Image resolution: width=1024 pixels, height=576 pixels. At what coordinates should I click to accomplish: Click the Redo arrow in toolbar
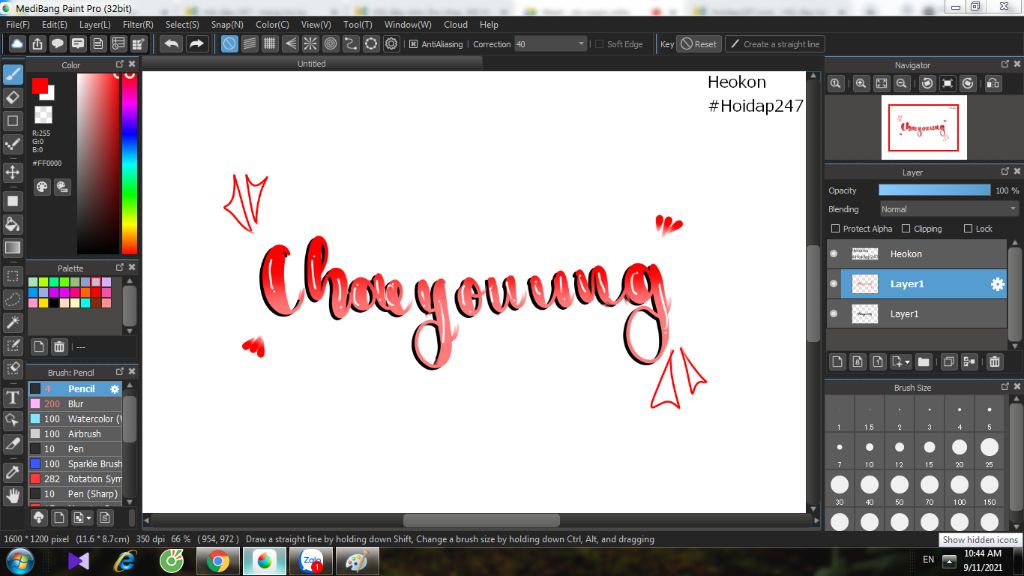tap(196, 44)
